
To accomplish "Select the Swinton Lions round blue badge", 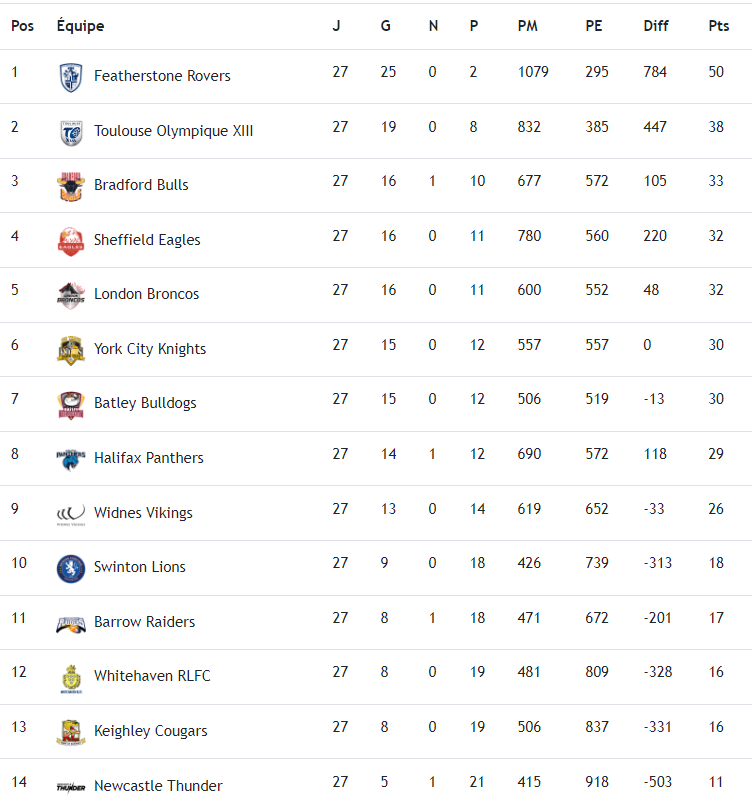I will pos(70,568).
